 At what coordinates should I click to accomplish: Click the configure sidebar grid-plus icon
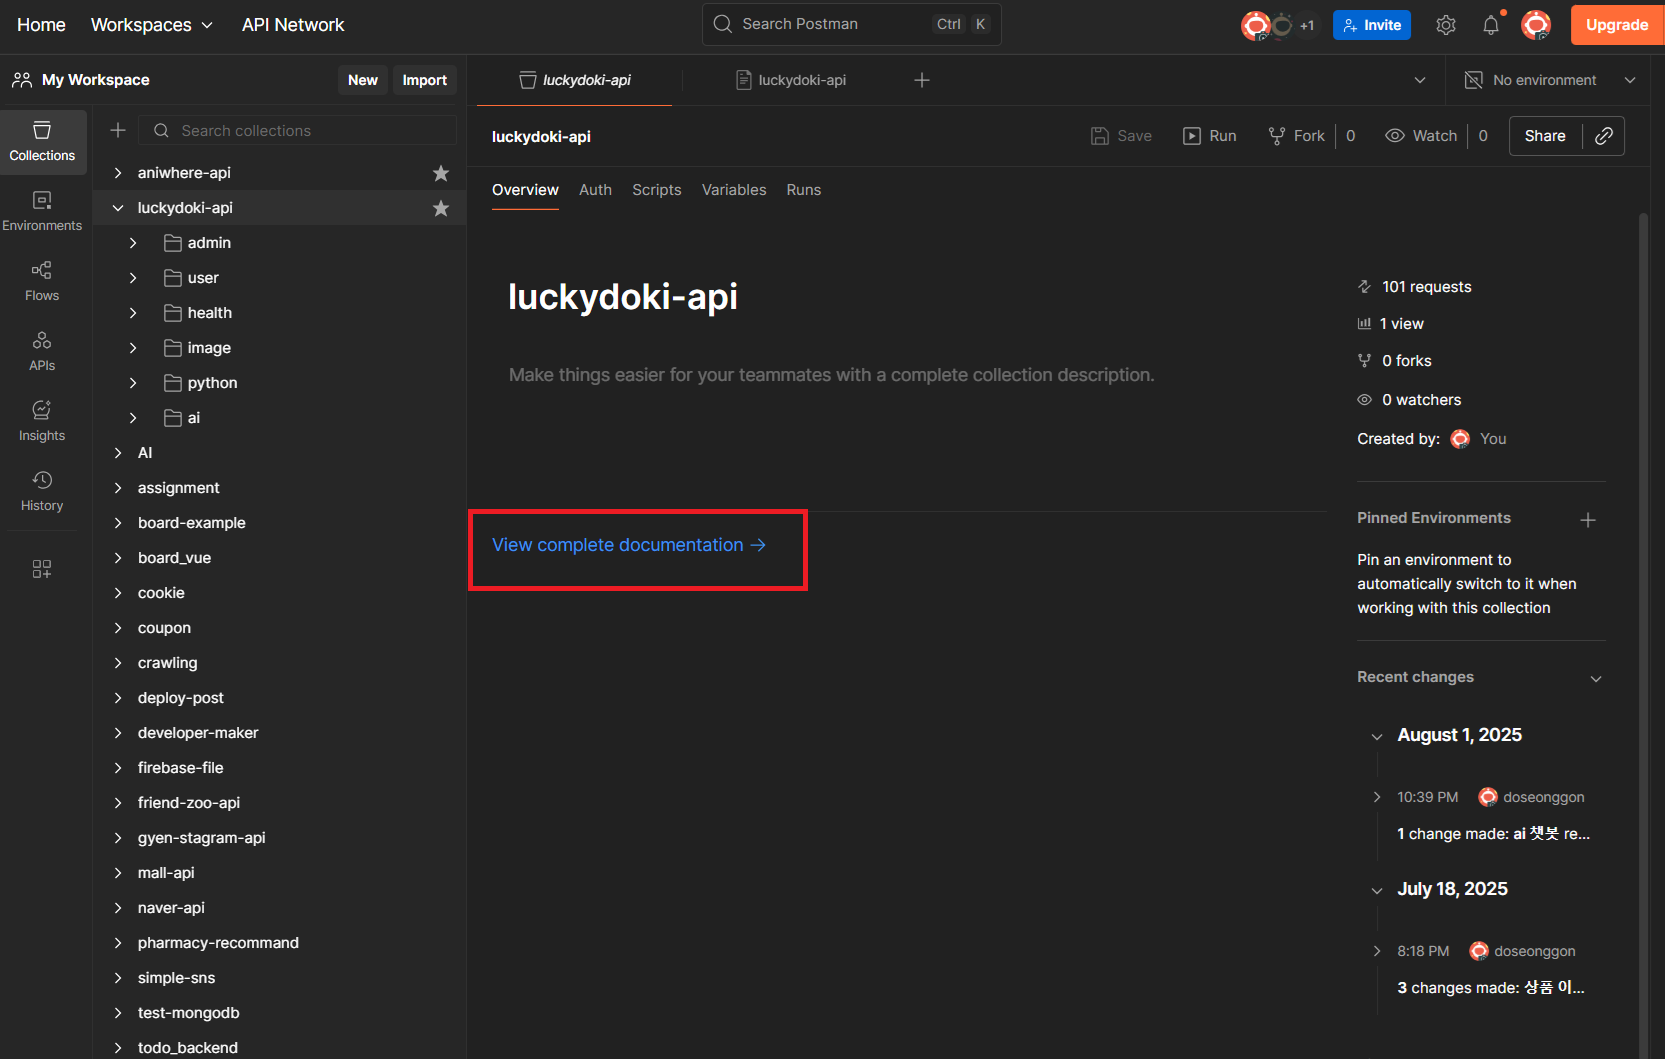[x=42, y=569]
